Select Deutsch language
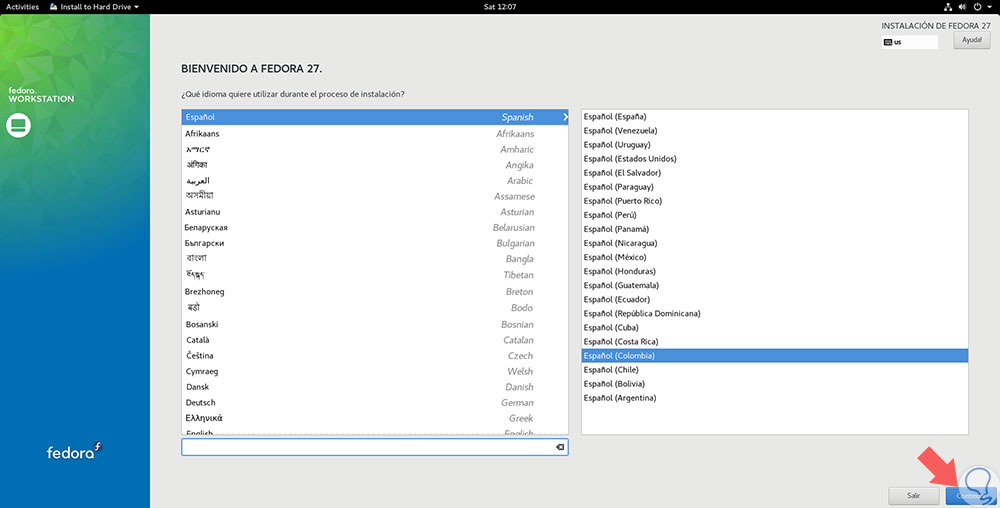1000x508 pixels. 374,402
